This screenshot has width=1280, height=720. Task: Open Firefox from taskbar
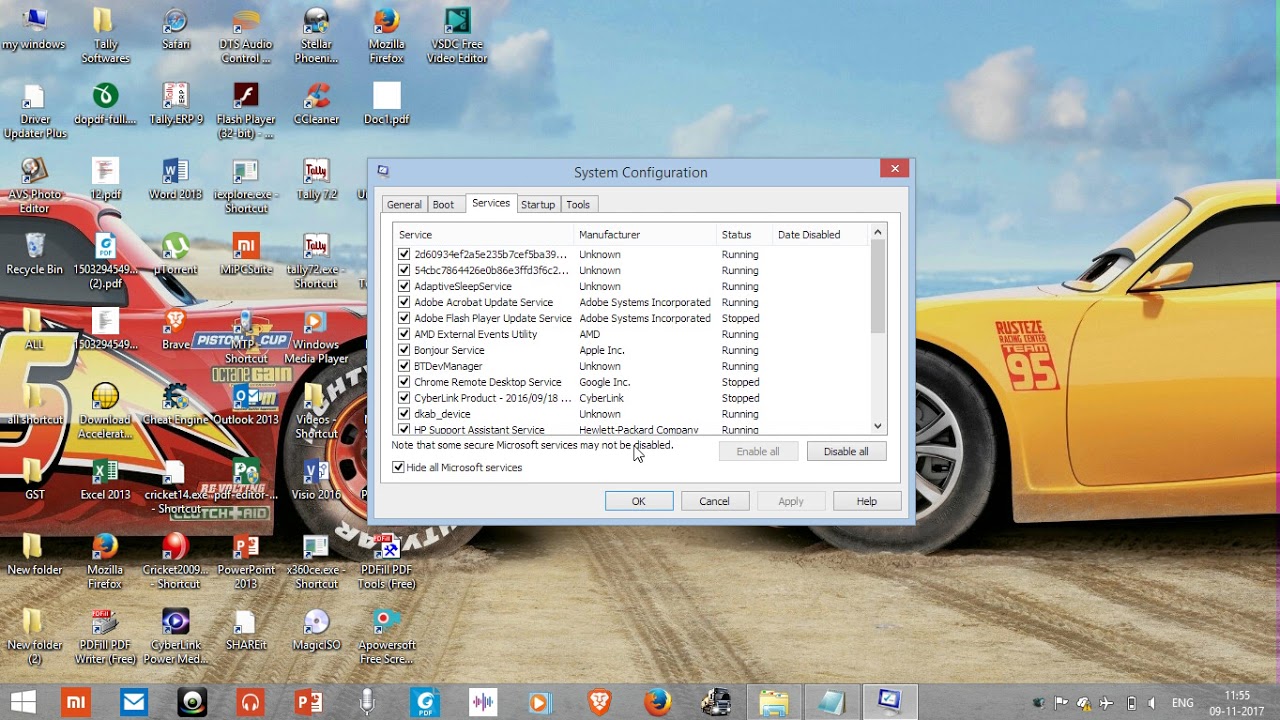tap(657, 702)
